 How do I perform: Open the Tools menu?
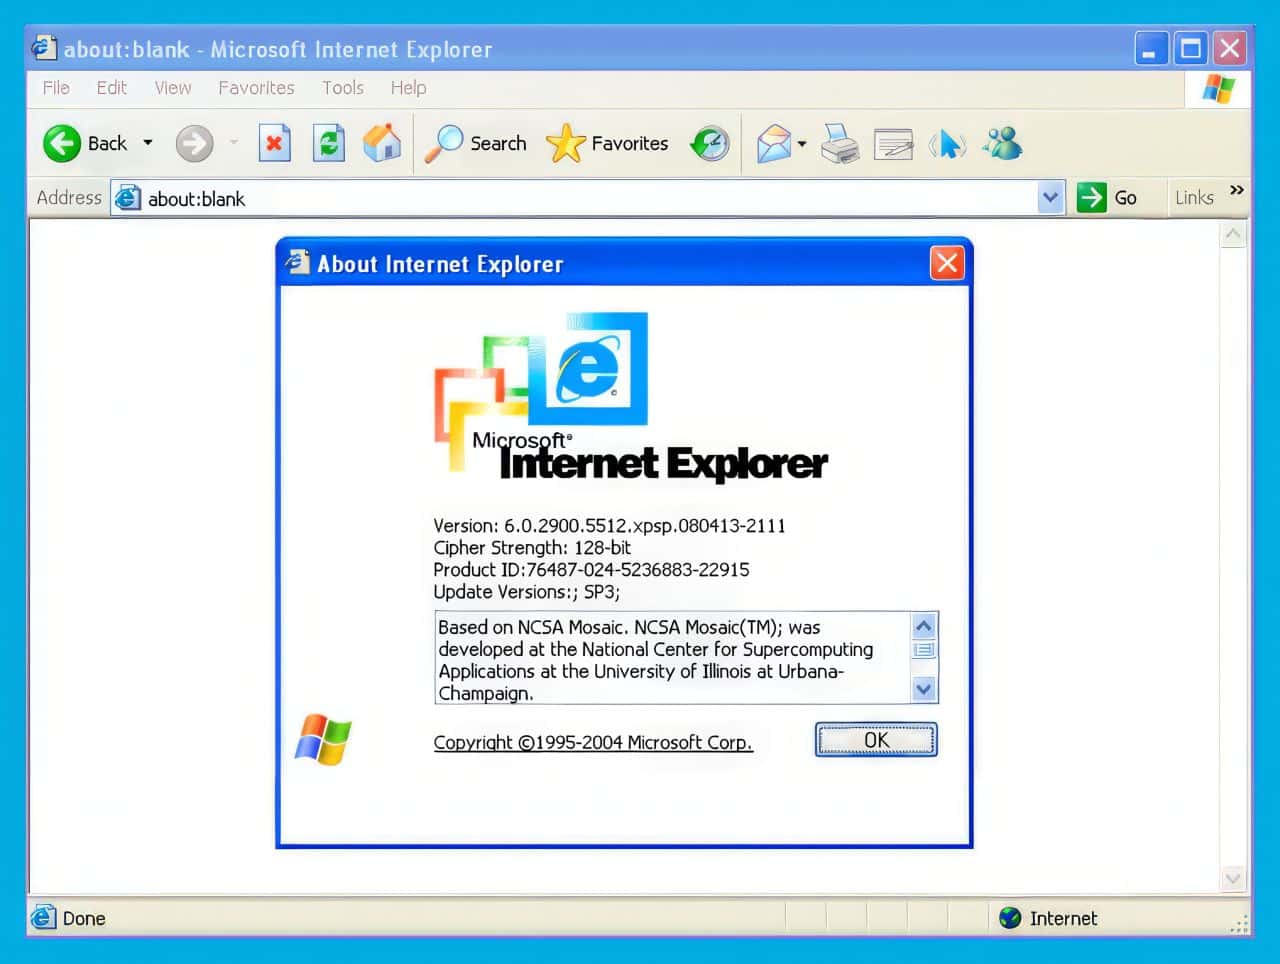point(342,88)
